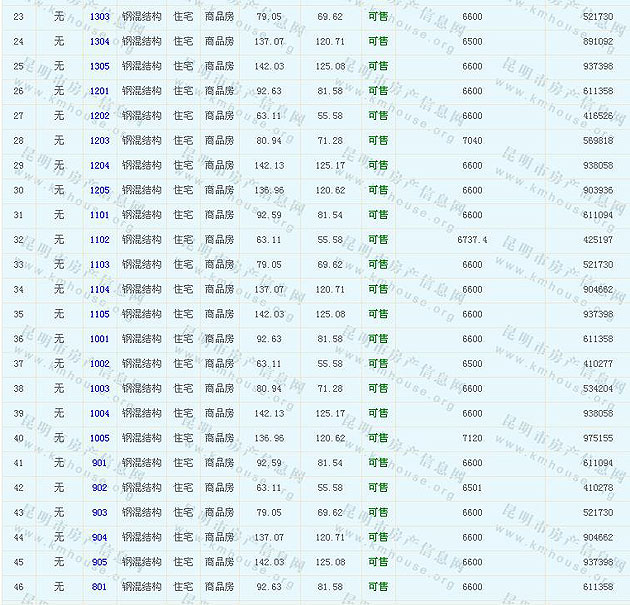The height and width of the screenshot is (605, 630).
Task: Open unit 1101 link
Action: coord(99,215)
